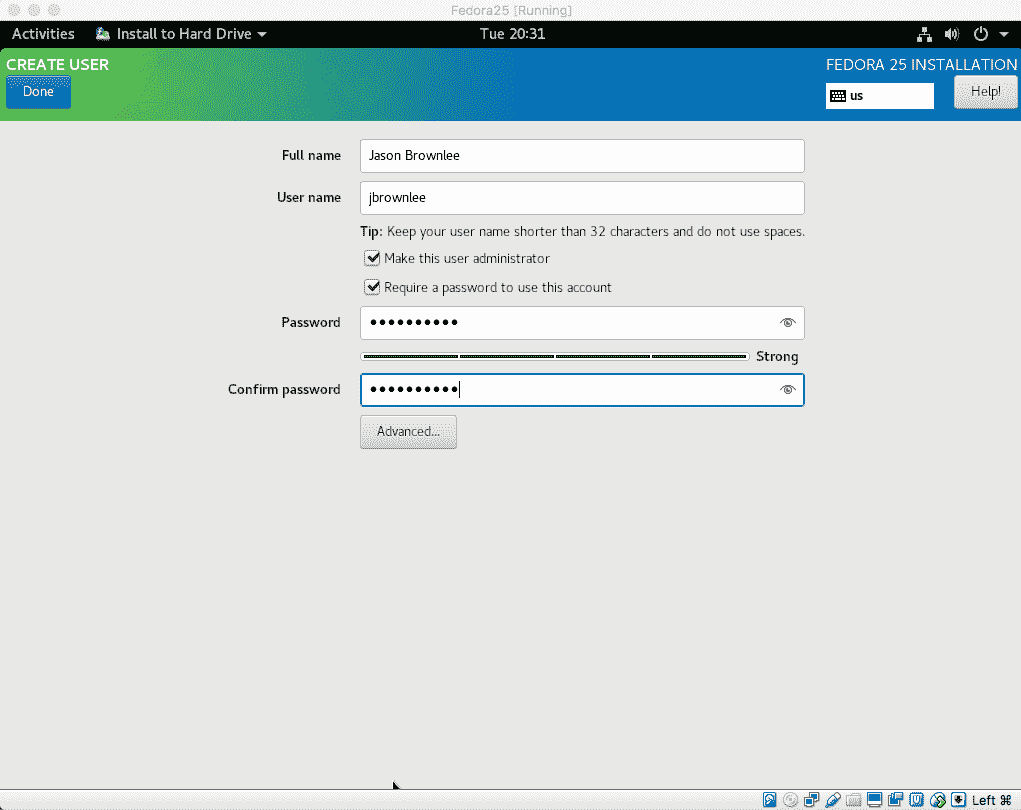
Task: Focus the Confirm password input field
Action: click(x=582, y=390)
